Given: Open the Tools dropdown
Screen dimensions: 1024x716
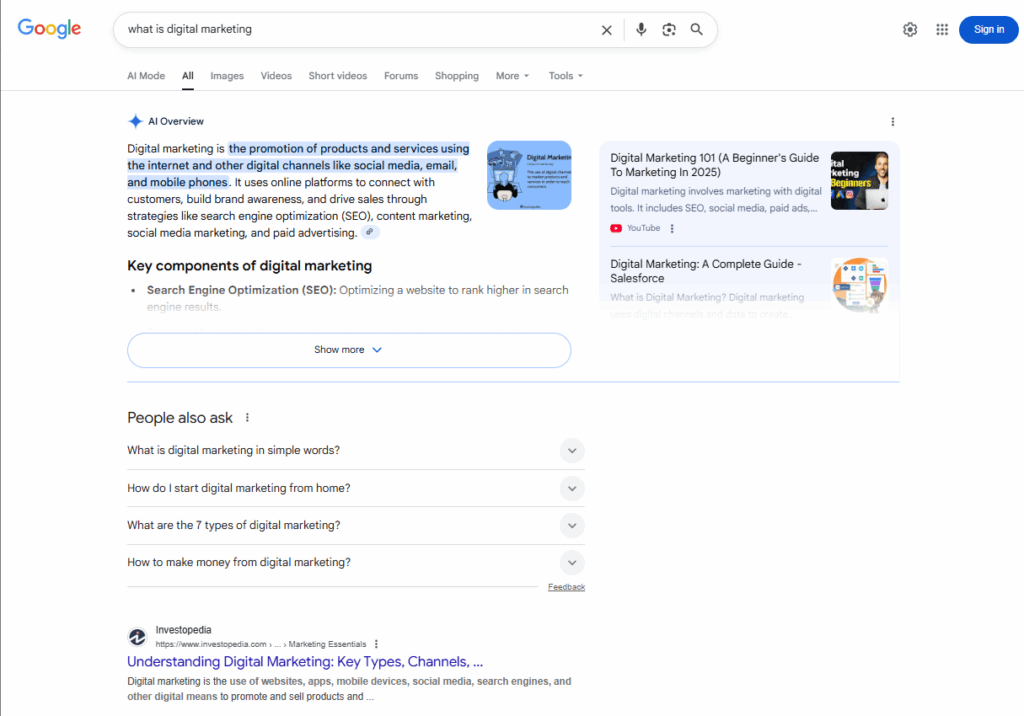Looking at the screenshot, I should [565, 75].
